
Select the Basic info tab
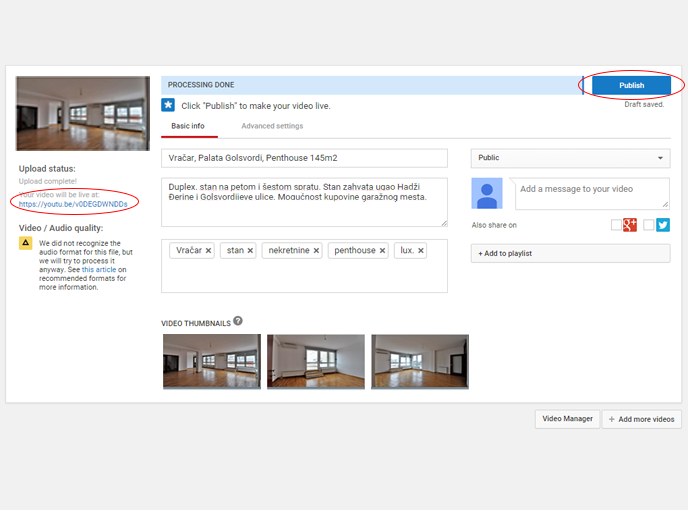[x=188, y=126]
